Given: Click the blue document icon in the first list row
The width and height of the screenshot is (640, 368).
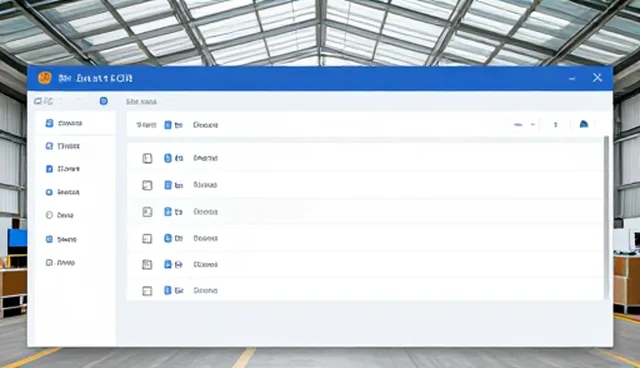Looking at the screenshot, I should pos(168,158).
